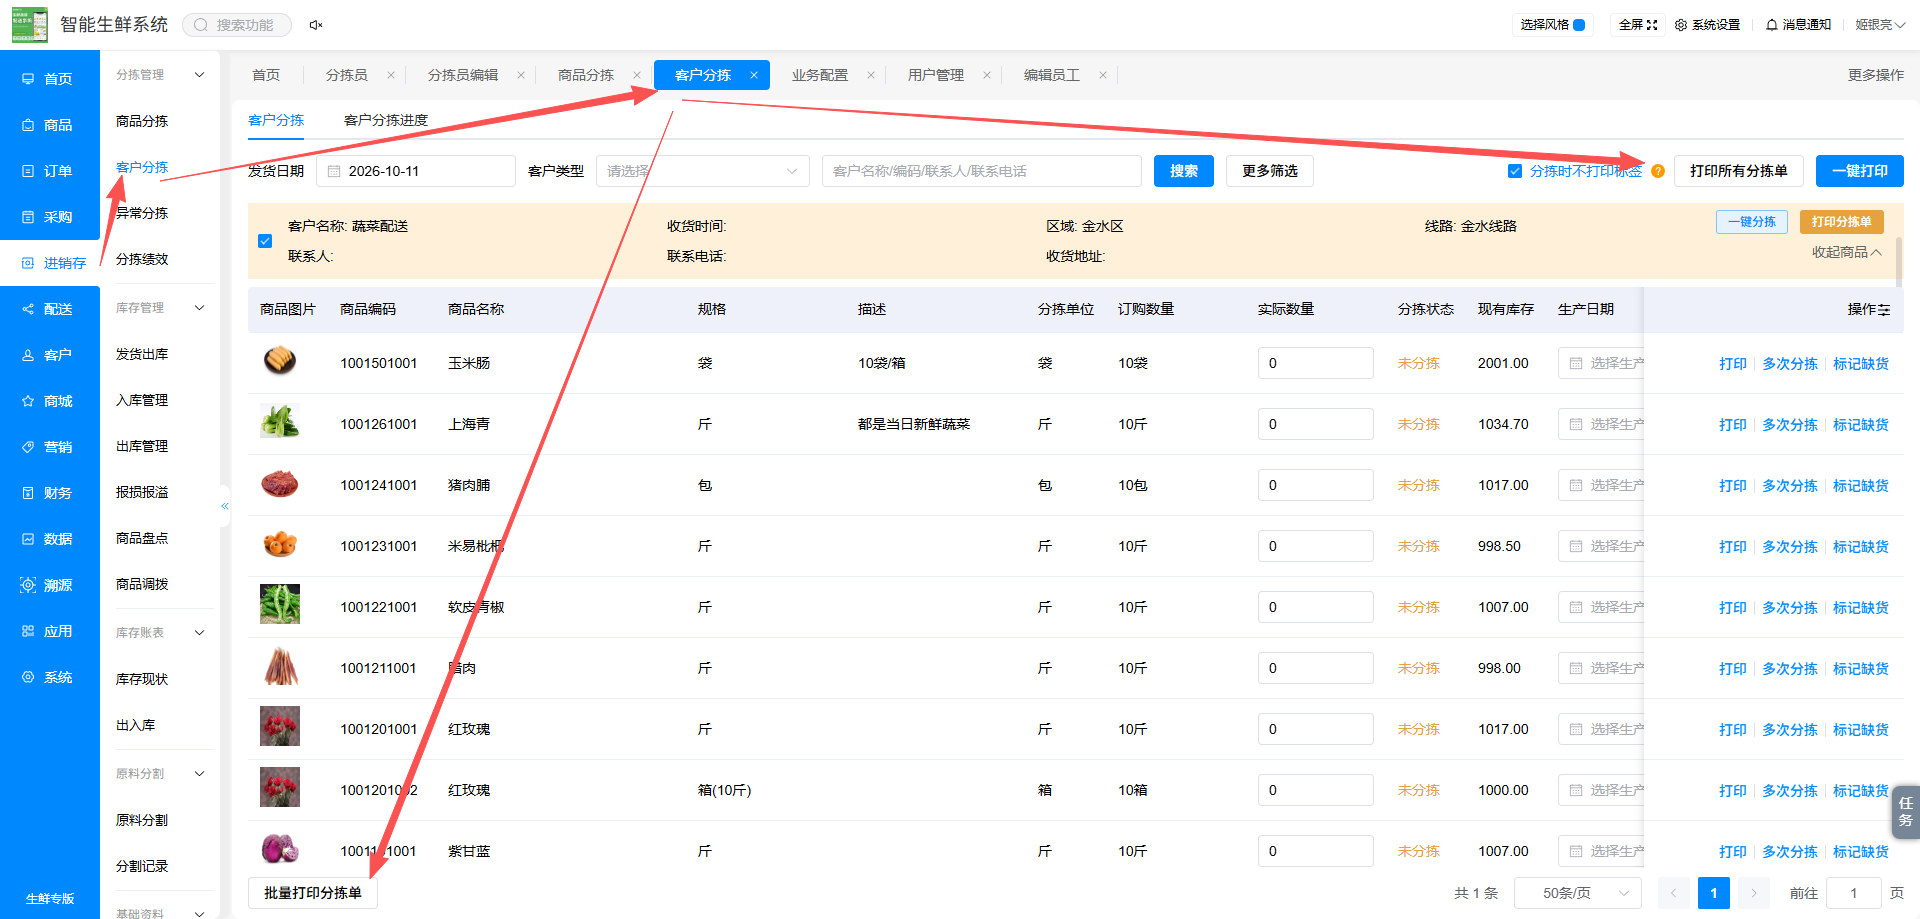
Task: Toggle 蔬菜配送 customer checkbox
Action: (265, 241)
